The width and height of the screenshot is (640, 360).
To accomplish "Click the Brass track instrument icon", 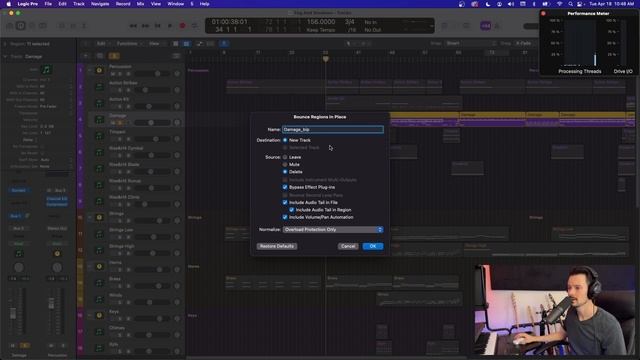I will (x=99, y=282).
